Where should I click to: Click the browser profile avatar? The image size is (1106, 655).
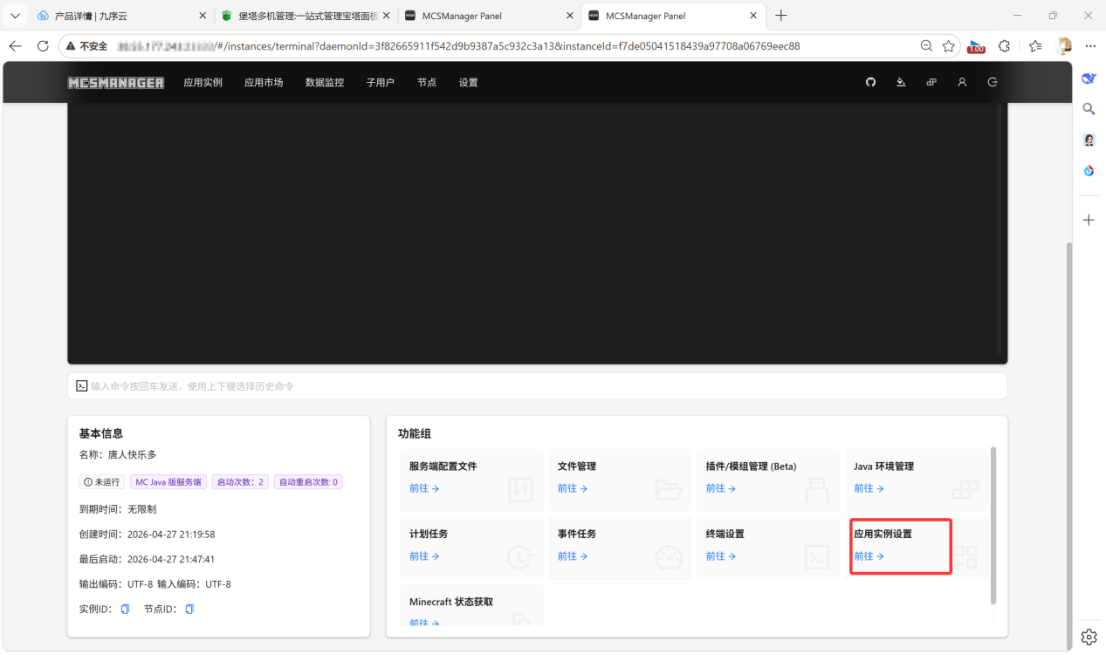coord(1063,46)
